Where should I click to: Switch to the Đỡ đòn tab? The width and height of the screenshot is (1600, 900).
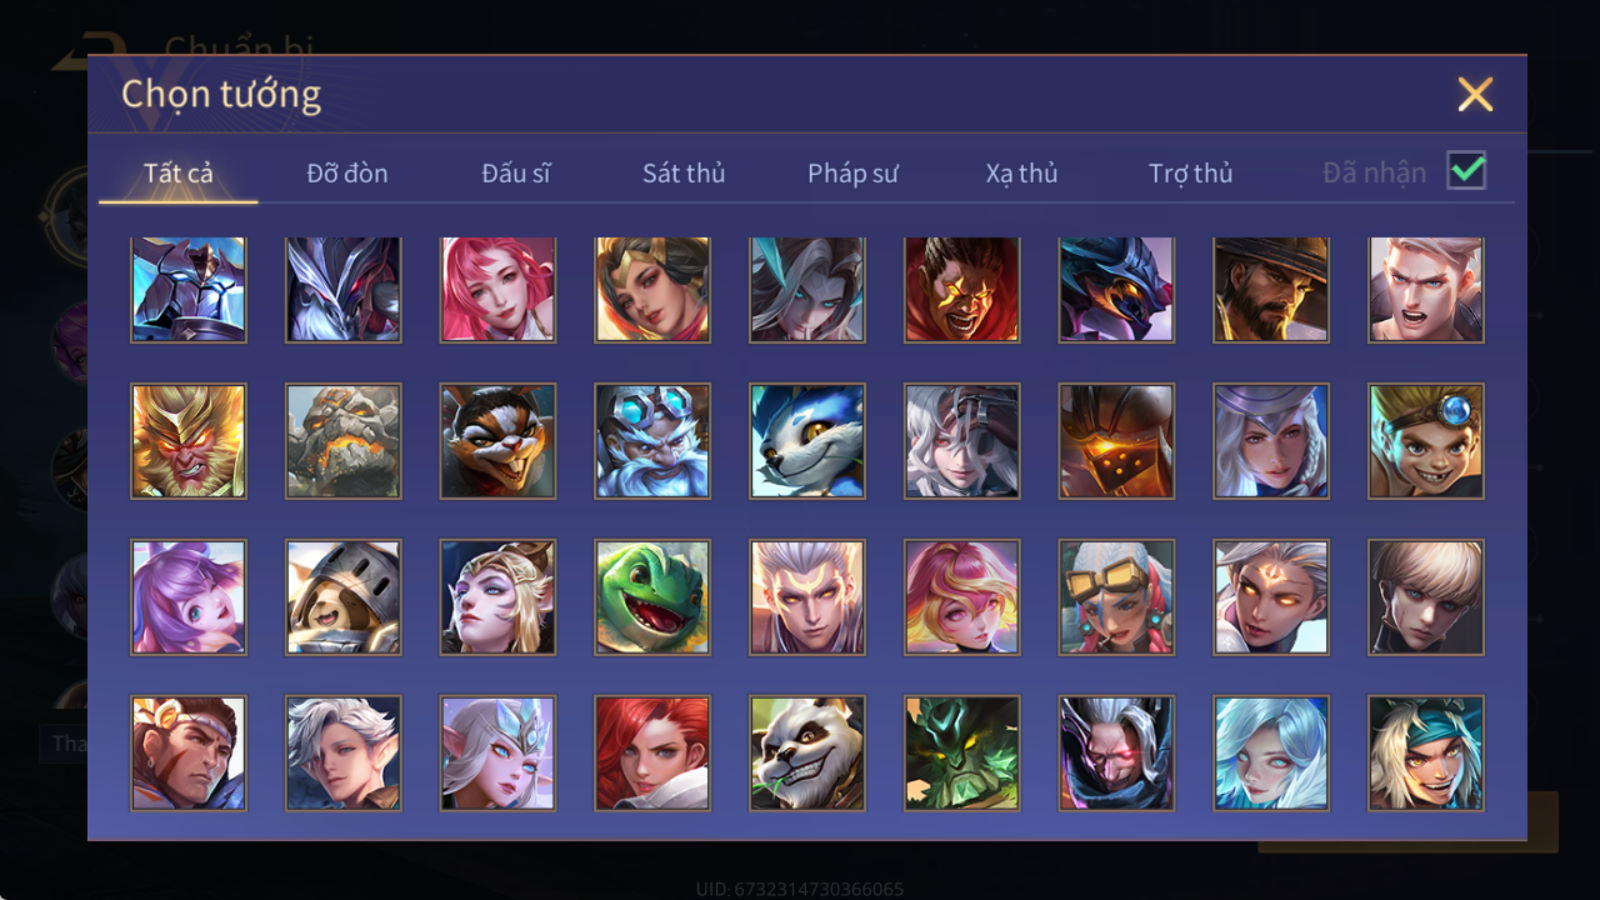(x=347, y=173)
